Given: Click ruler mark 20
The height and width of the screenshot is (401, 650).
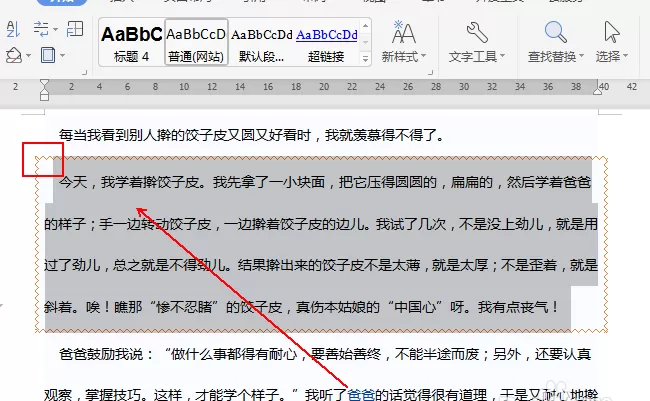Looking at the screenshot, I should coord(324,87).
